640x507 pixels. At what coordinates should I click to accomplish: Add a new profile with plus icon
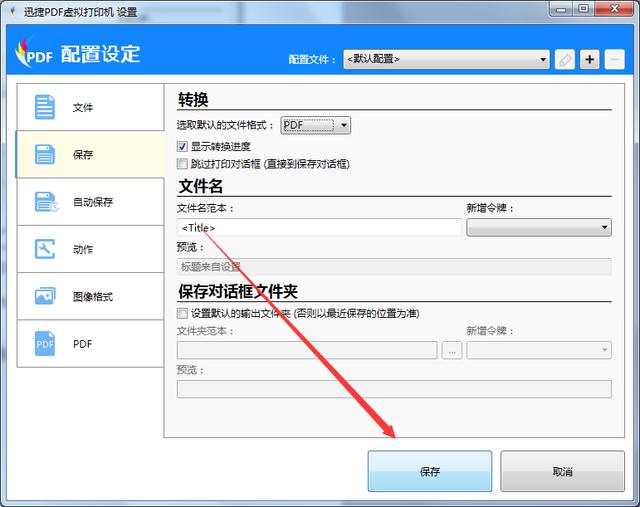point(590,59)
